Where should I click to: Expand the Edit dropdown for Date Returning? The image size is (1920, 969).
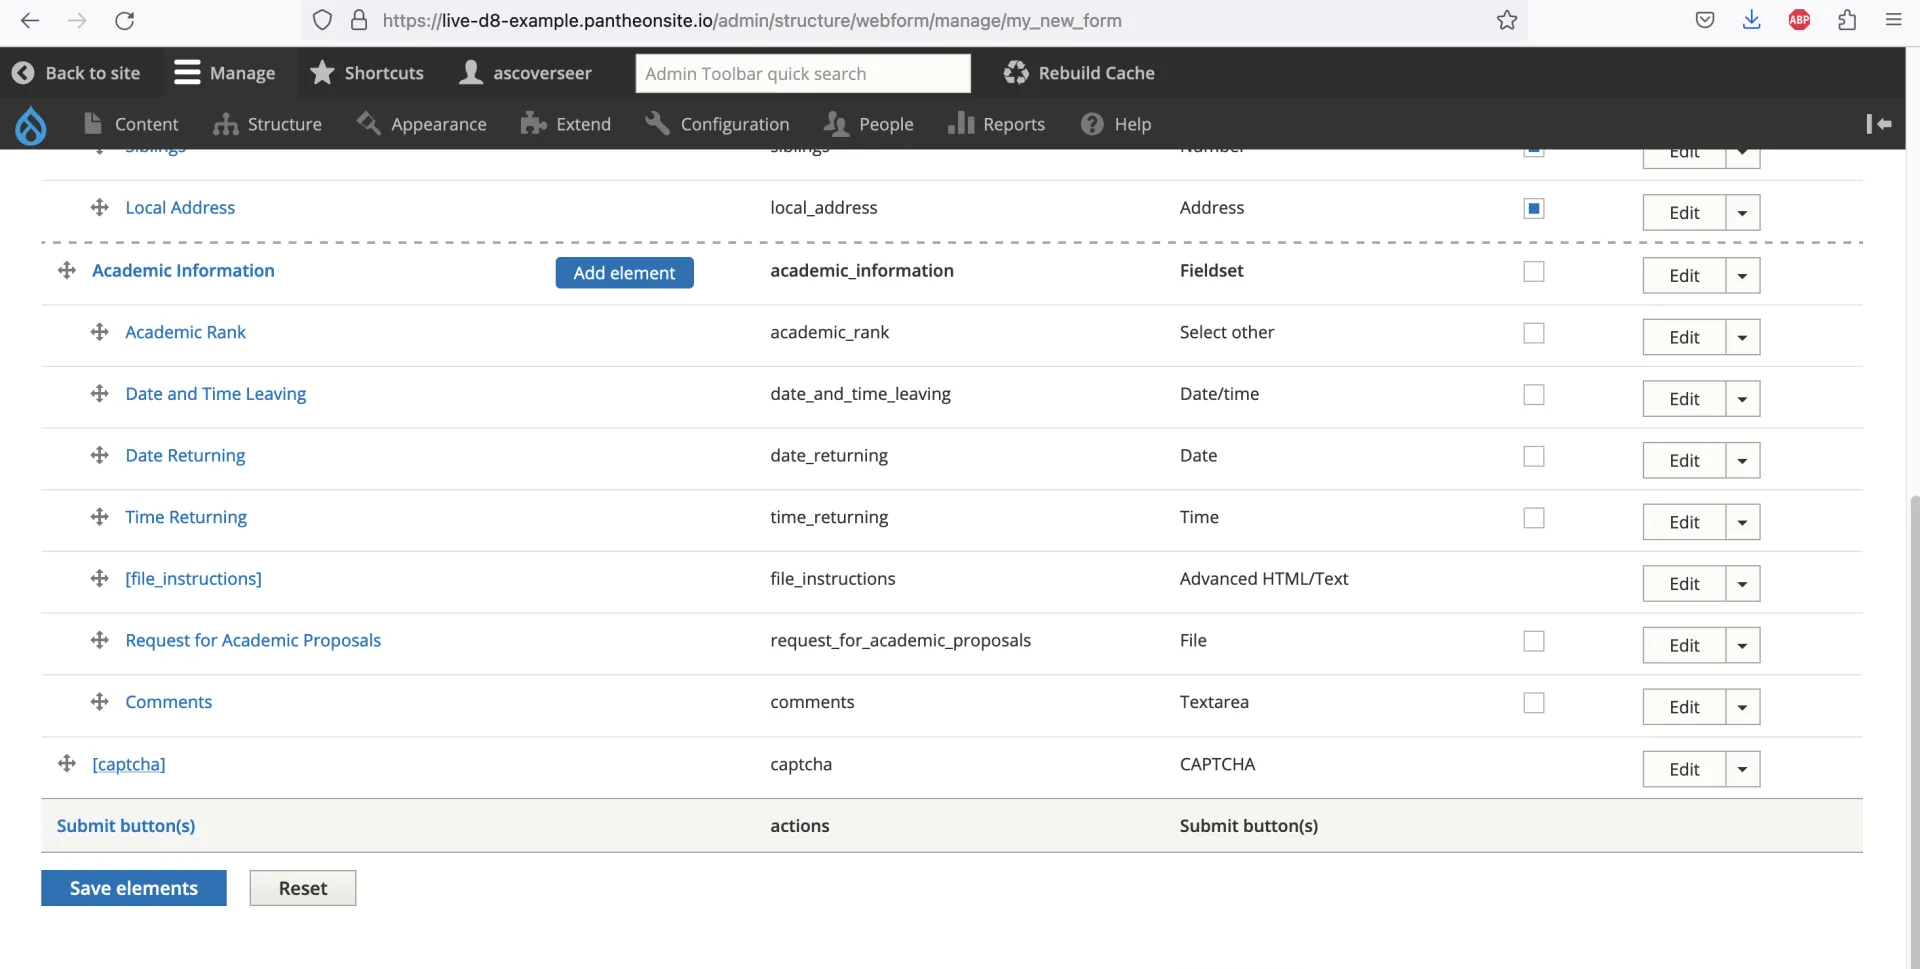1743,461
